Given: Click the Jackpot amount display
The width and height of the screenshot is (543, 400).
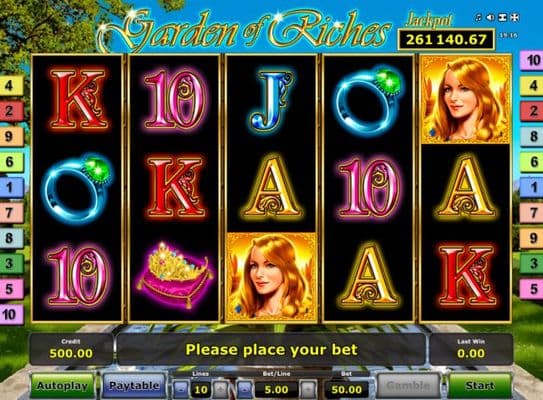Looking at the screenshot, I should coord(446,39).
